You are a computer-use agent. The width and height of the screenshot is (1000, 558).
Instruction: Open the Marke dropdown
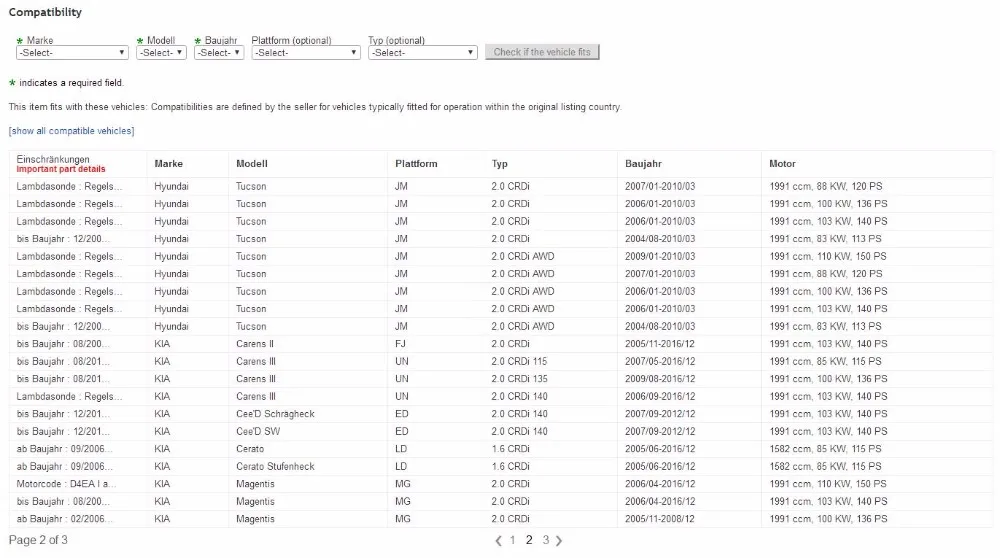(72, 53)
